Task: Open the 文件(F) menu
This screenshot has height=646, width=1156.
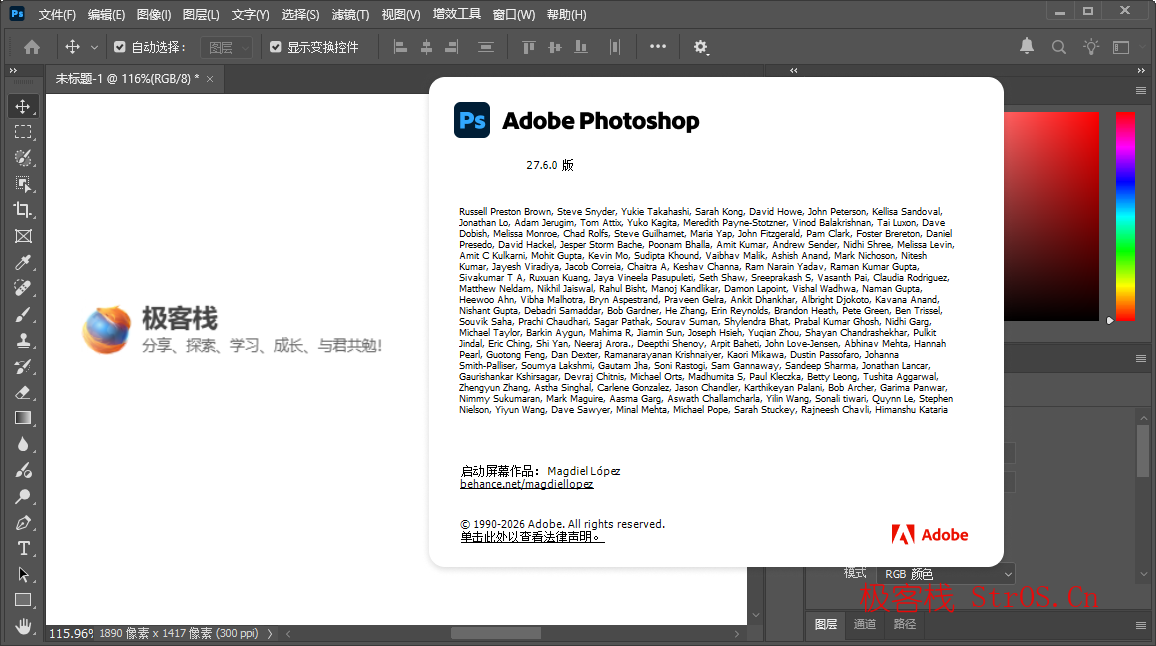Action: click(x=57, y=15)
